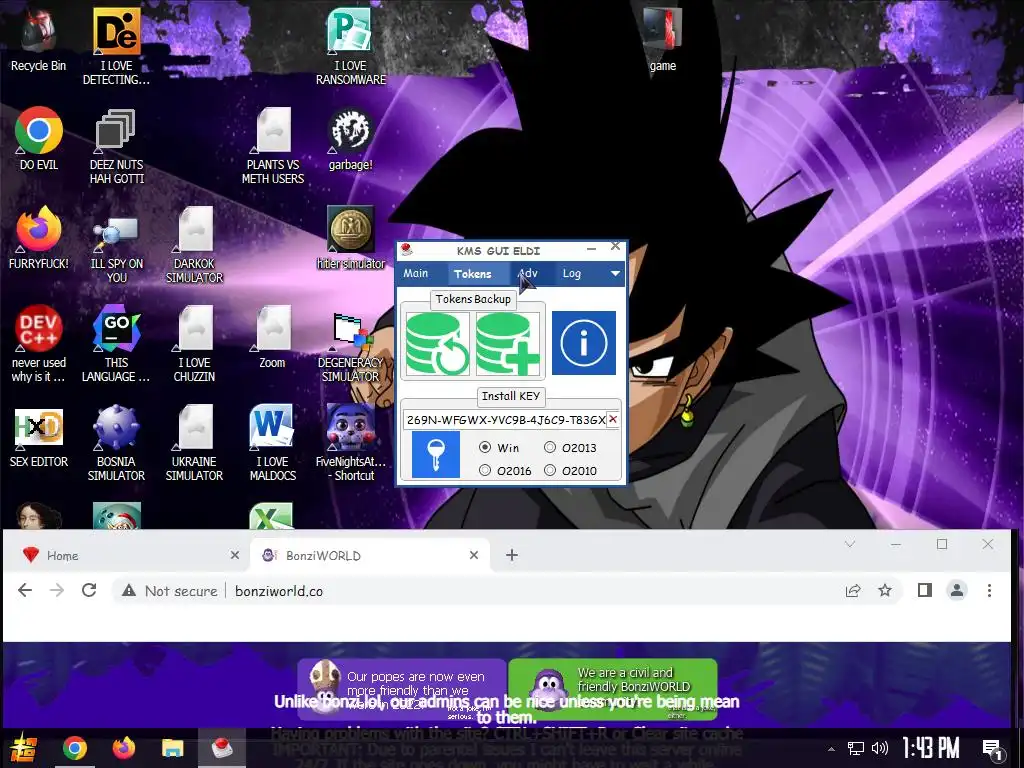Select the O2016 radio button
The image size is (1024, 768).
[485, 470]
